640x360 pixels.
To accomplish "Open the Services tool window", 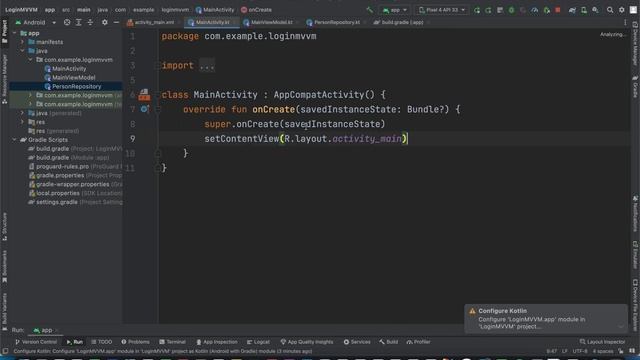I will 357,342.
